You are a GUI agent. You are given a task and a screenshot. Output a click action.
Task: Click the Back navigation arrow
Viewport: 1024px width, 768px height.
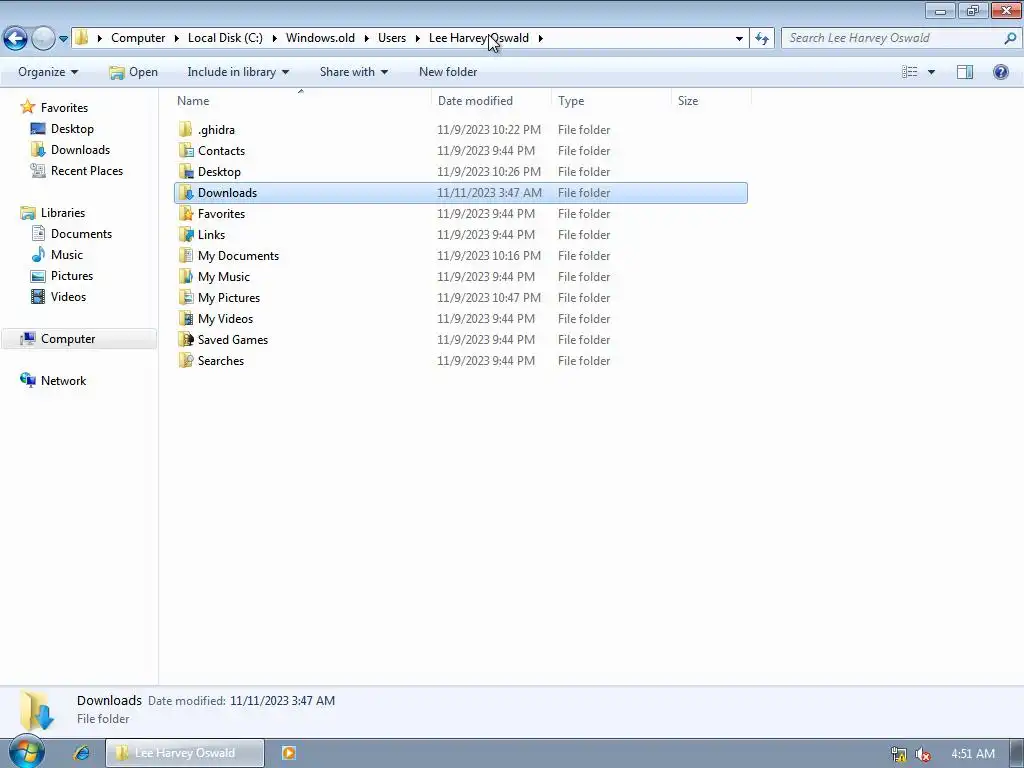(x=16, y=39)
